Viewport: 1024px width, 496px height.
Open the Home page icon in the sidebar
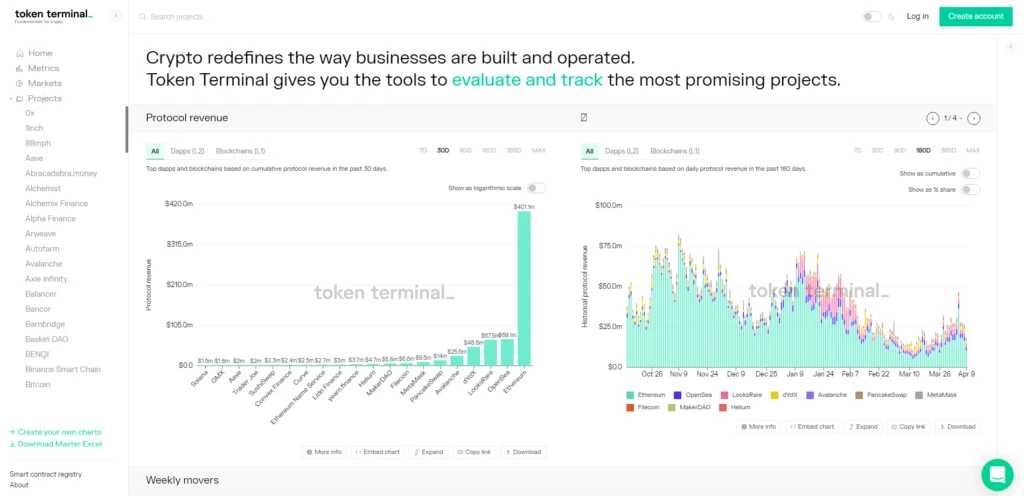point(20,54)
